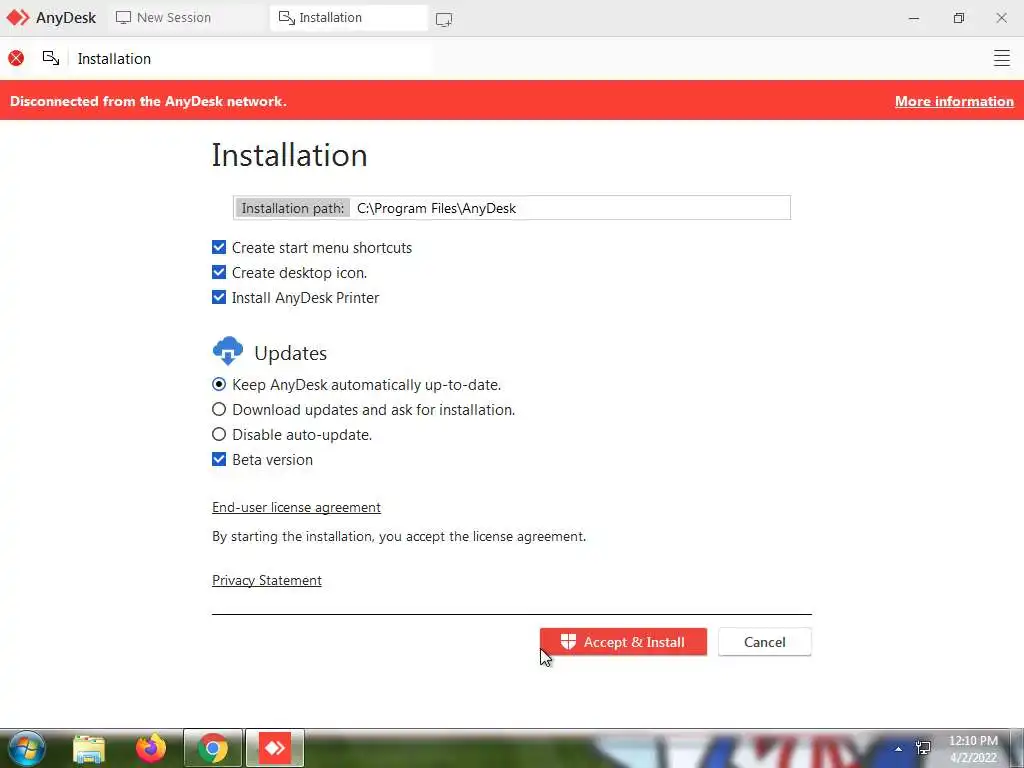The image size is (1024, 768).
Task: Launch Firefox from the taskbar
Action: point(151,748)
